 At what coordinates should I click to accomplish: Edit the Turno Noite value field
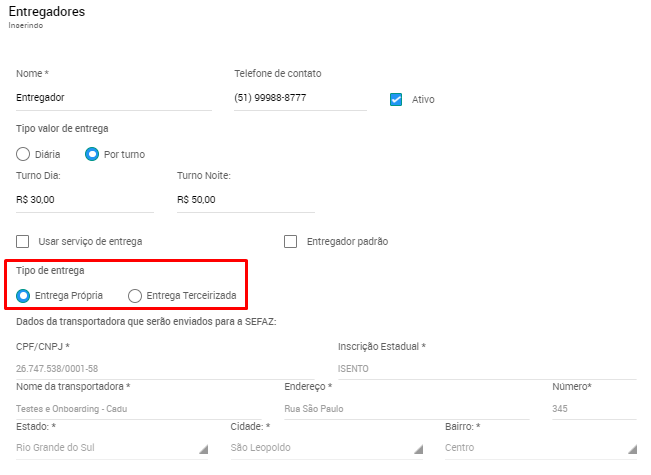(x=245, y=200)
